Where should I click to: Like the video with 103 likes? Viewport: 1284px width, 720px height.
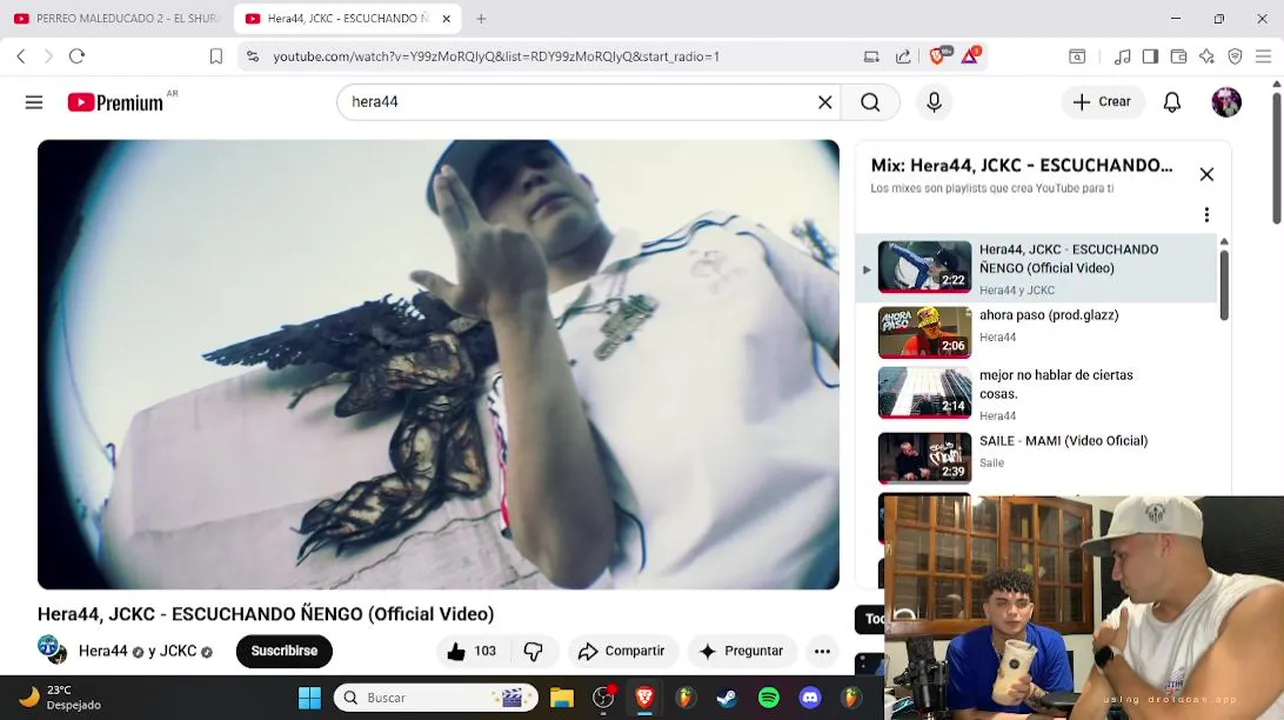[x=472, y=651]
